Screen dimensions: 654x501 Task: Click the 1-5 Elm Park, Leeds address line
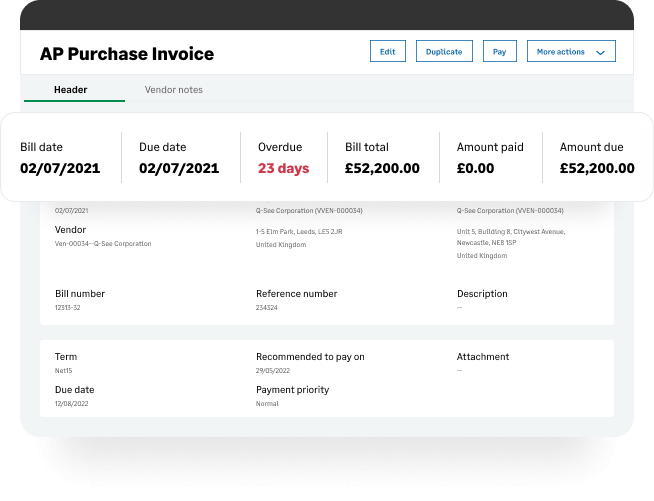[x=299, y=232]
